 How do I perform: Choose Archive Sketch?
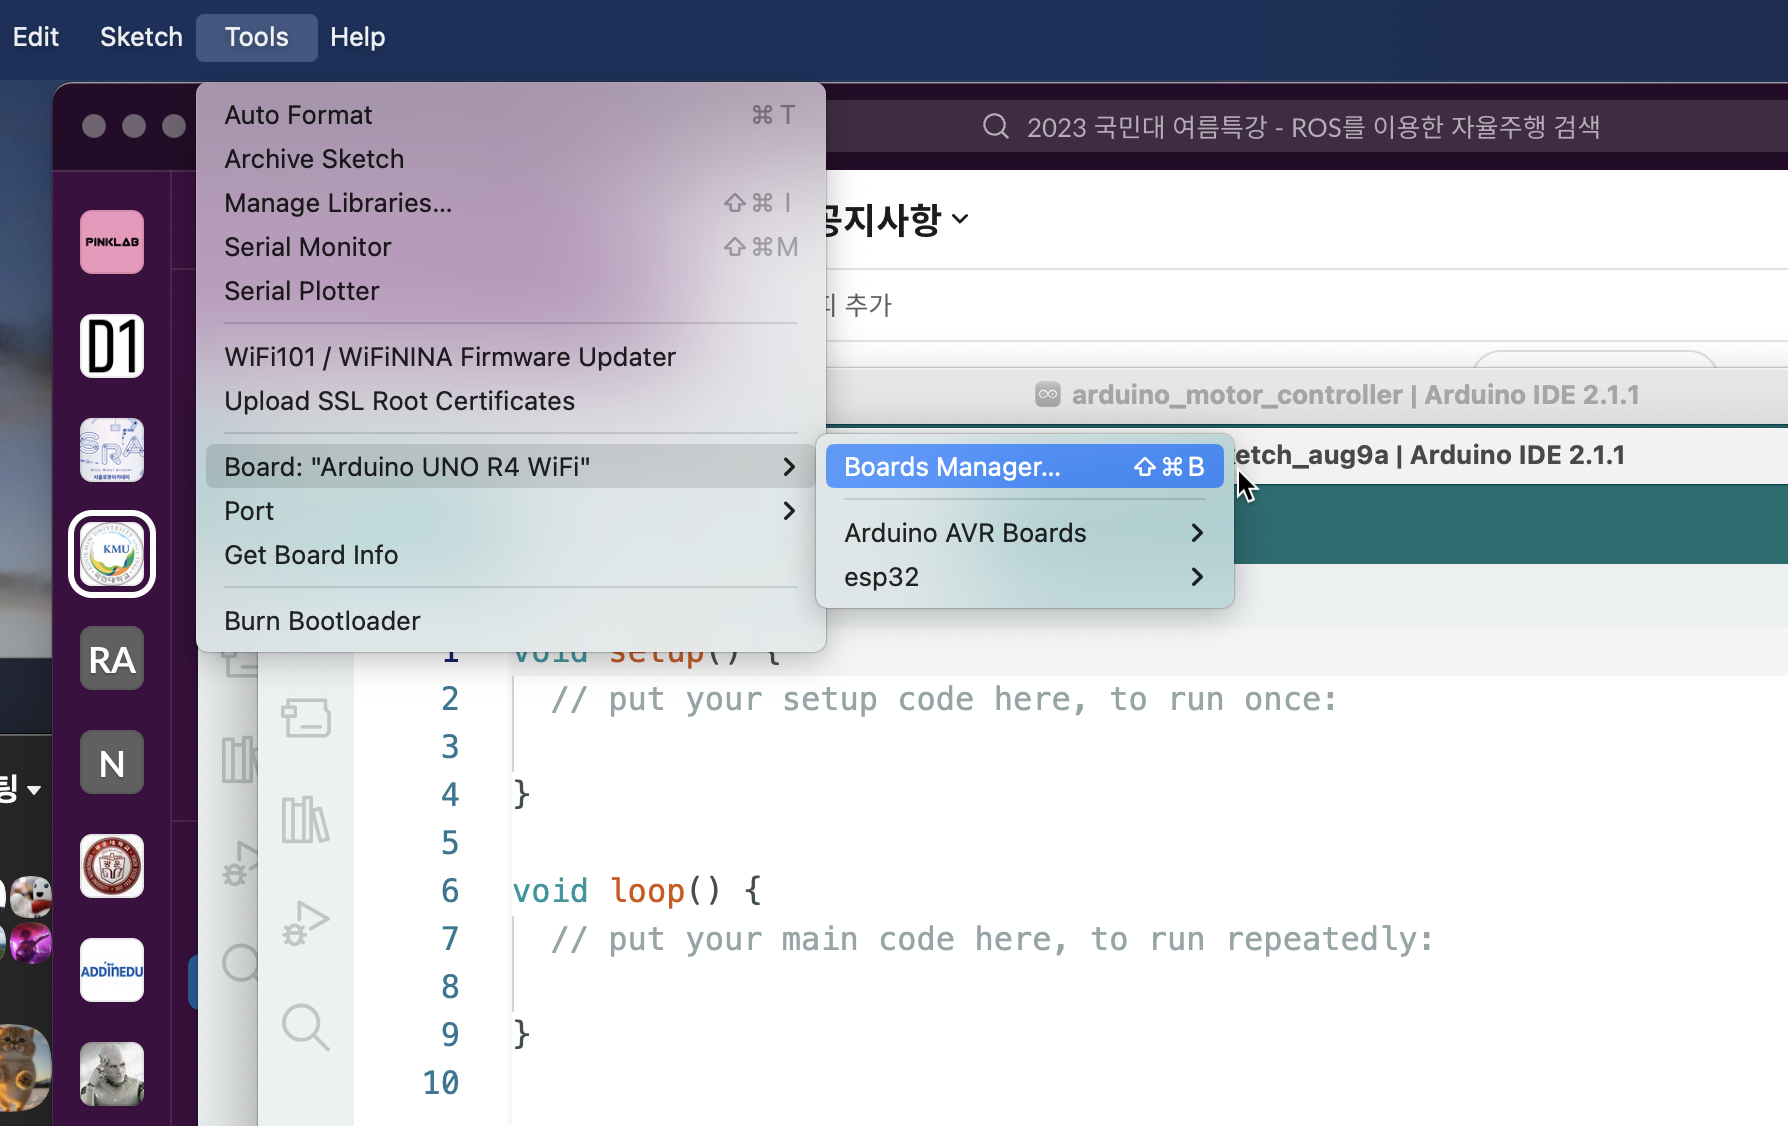coord(511,159)
